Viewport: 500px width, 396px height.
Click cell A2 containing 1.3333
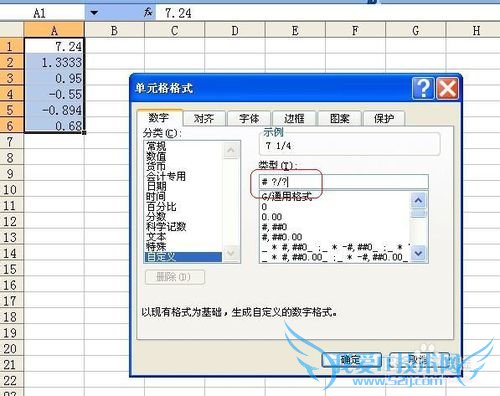[54, 62]
